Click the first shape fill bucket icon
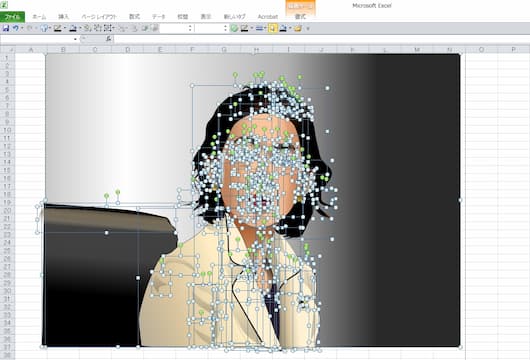 tap(73, 28)
